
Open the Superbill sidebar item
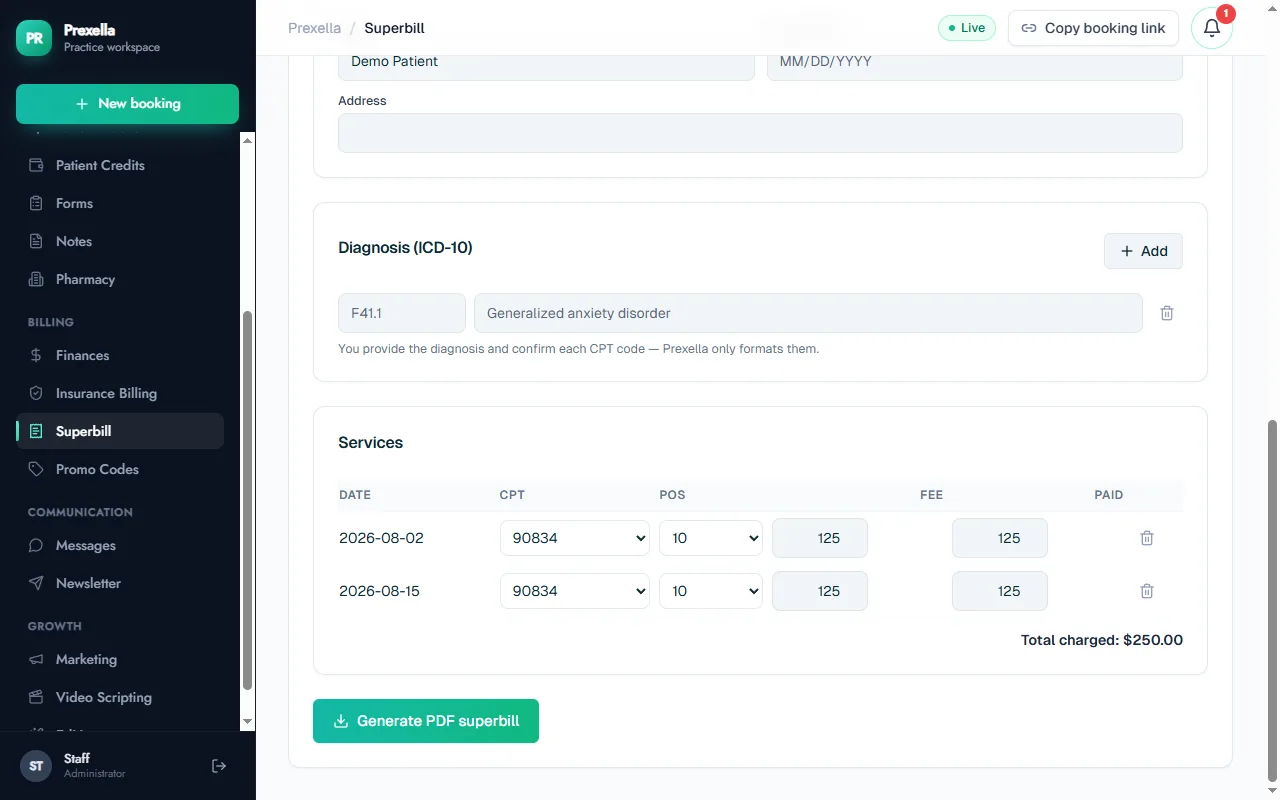[x=120, y=431]
